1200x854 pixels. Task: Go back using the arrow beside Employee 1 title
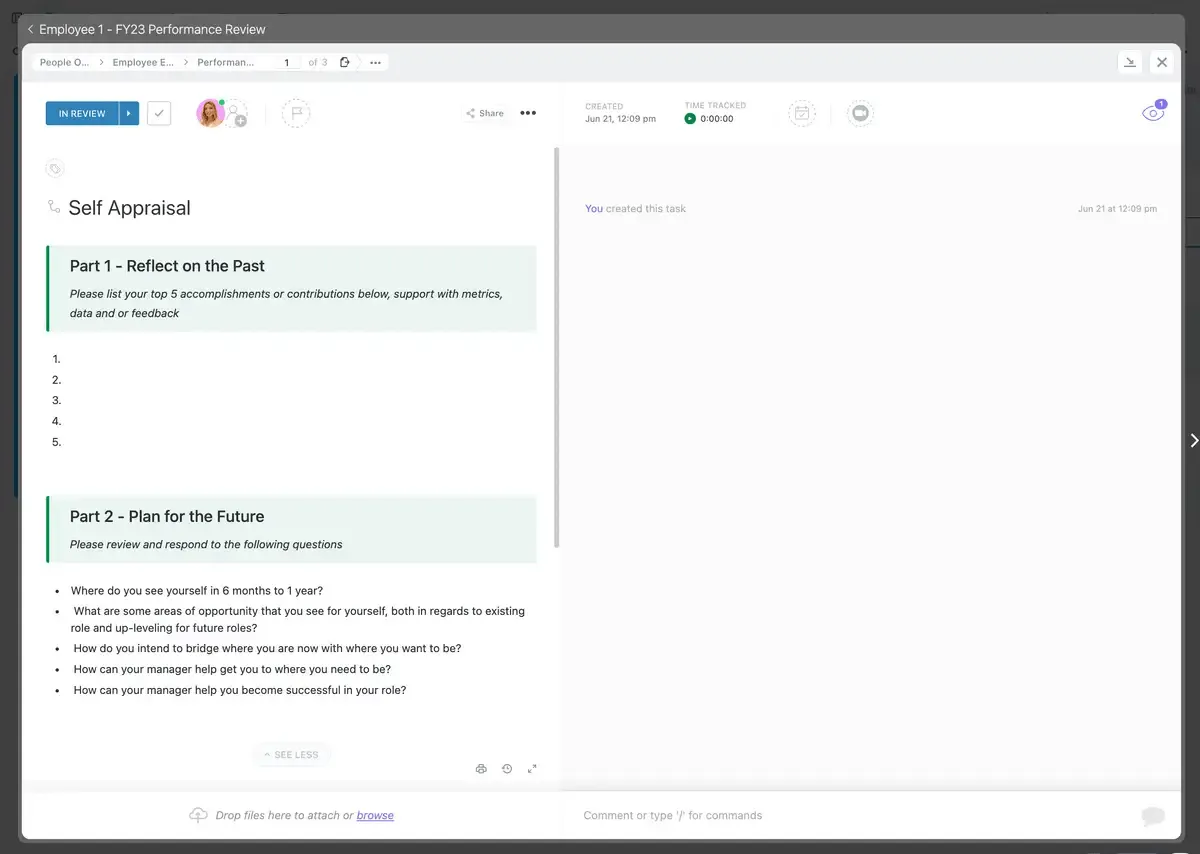point(30,30)
